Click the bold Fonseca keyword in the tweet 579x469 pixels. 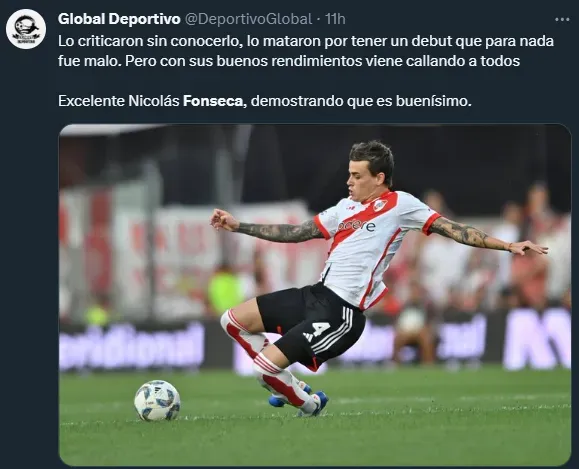(213, 100)
